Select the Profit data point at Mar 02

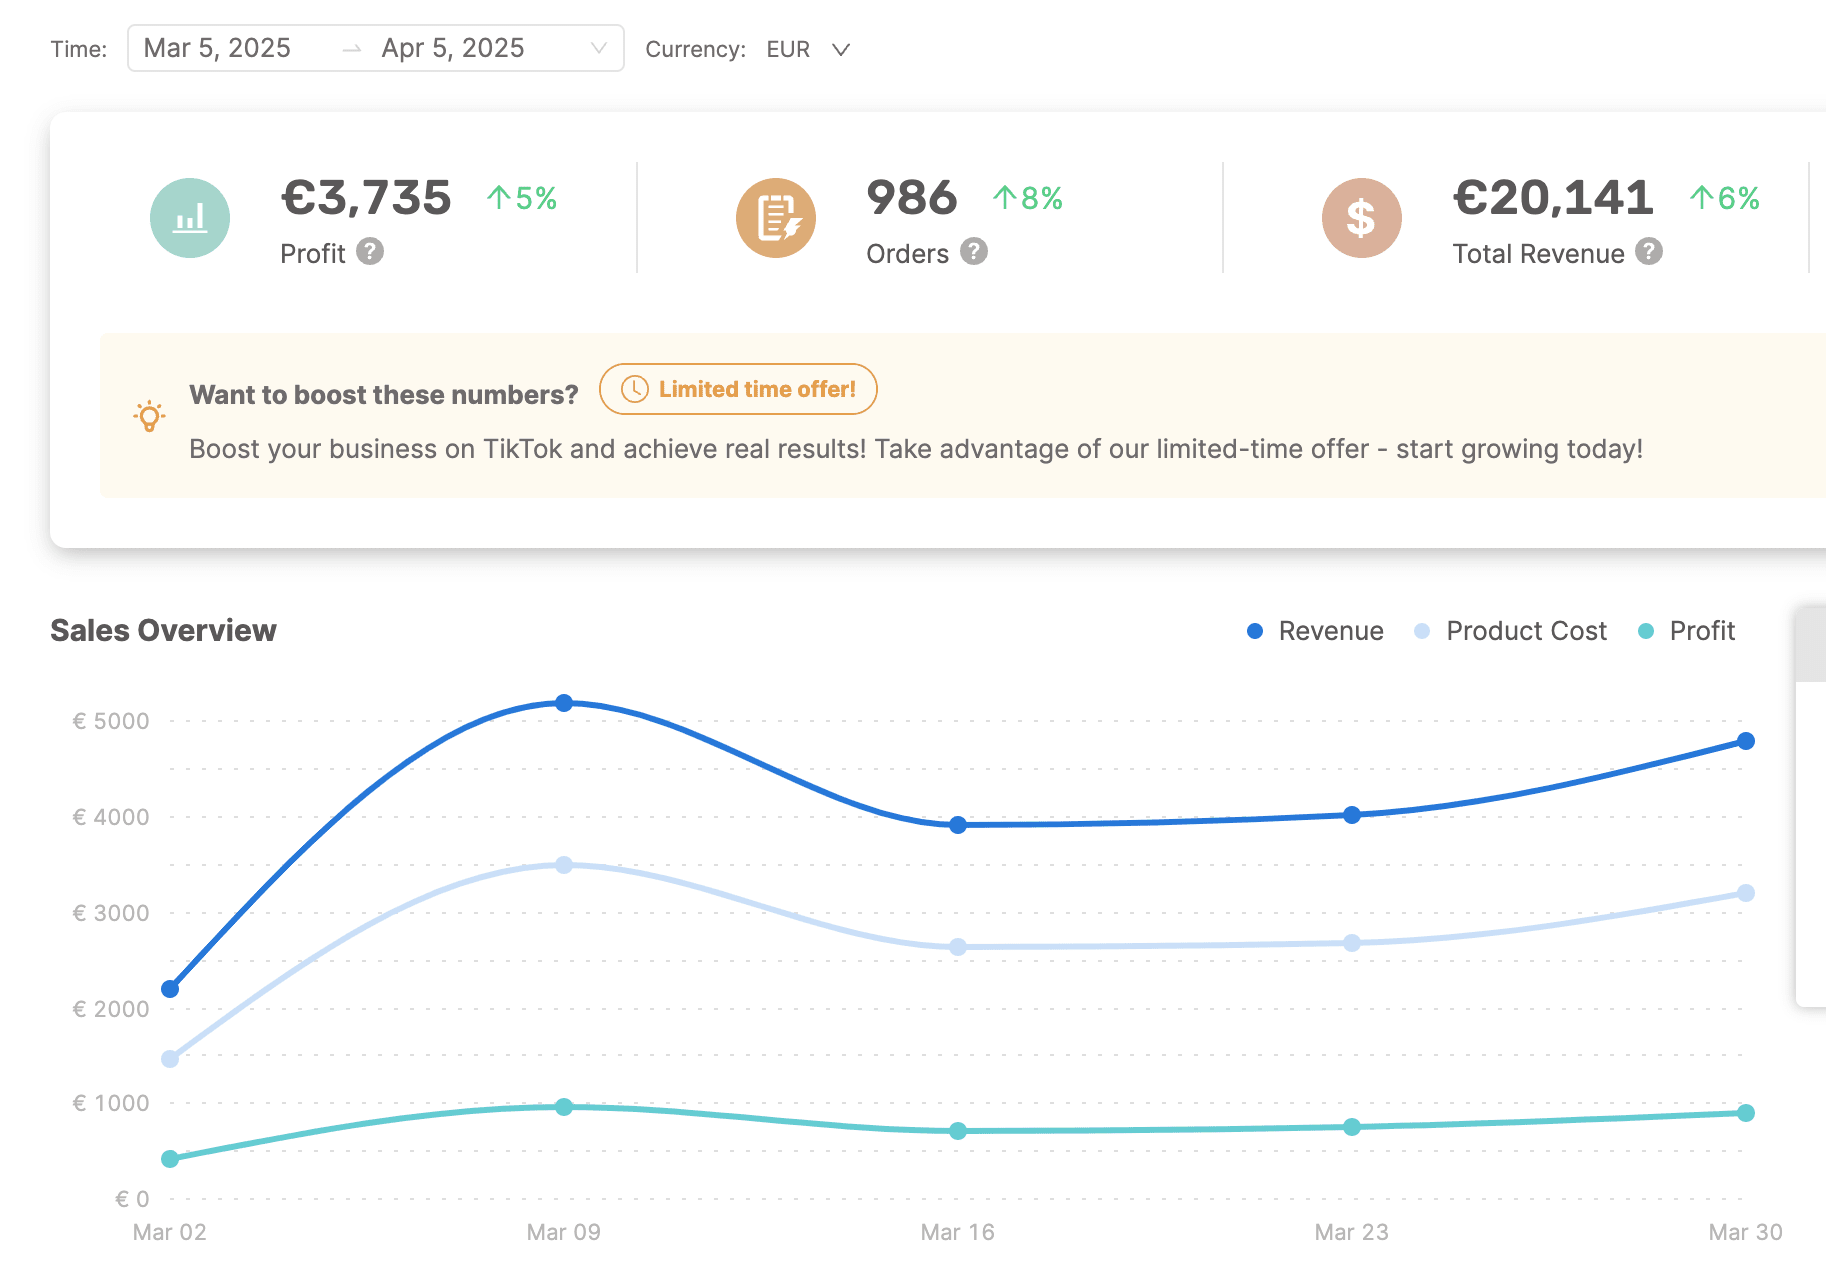pos(170,1159)
